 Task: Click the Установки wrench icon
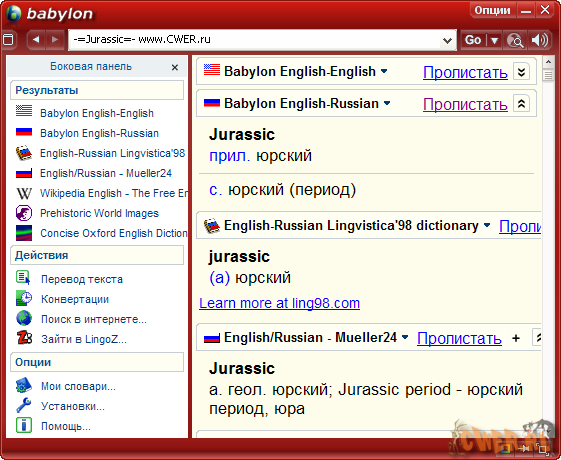point(24,405)
